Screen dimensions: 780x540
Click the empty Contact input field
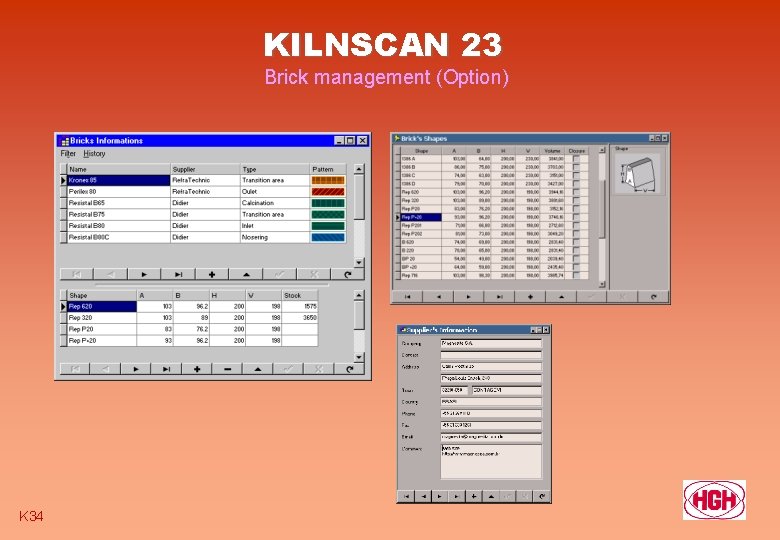pos(491,355)
